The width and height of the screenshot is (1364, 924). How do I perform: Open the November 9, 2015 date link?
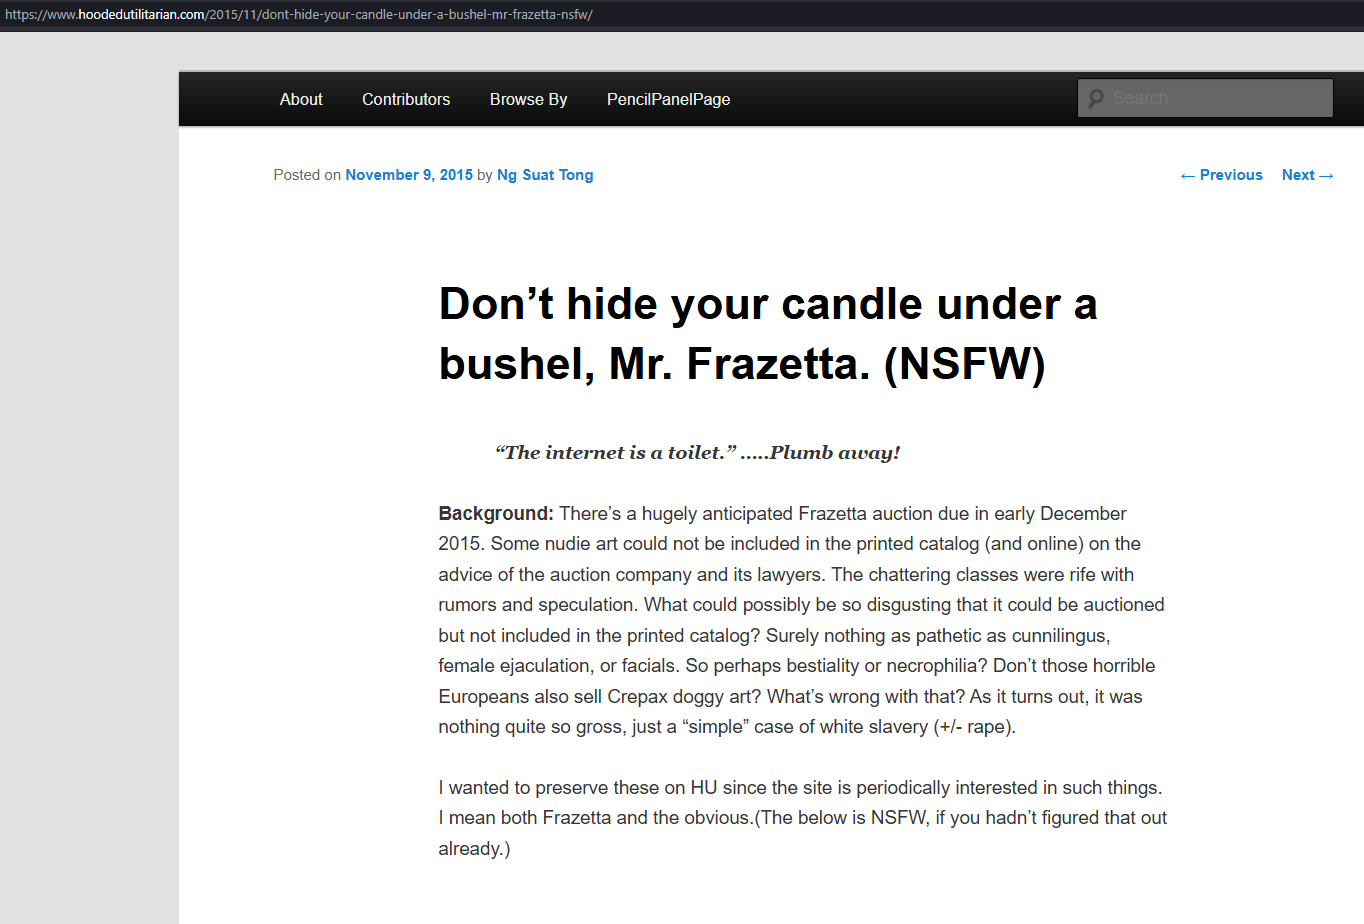coord(409,175)
